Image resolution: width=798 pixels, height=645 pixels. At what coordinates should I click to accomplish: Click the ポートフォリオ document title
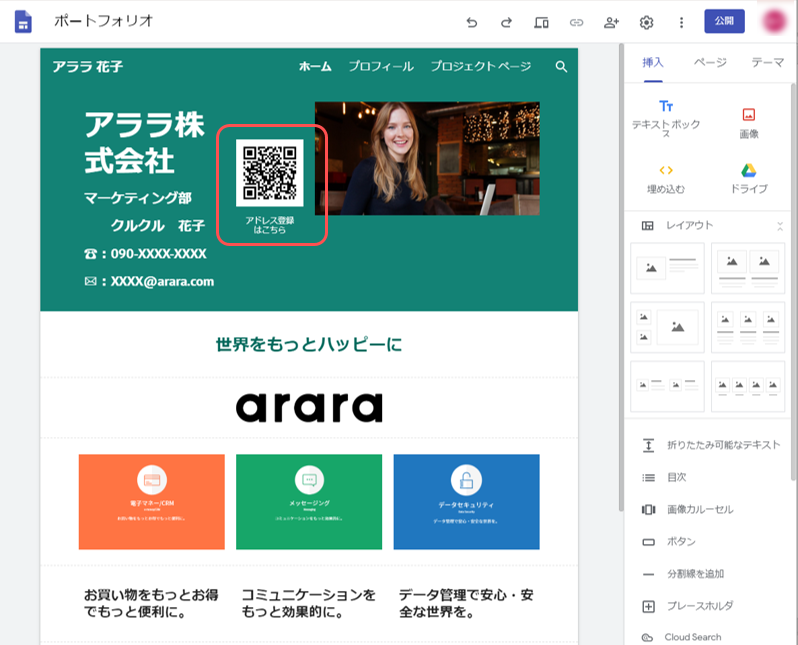104,21
